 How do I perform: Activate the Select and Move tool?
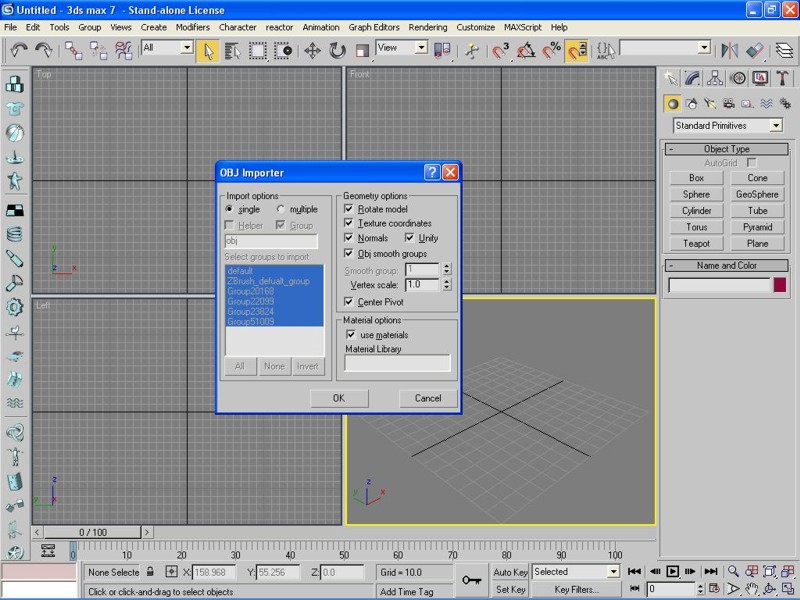click(312, 51)
